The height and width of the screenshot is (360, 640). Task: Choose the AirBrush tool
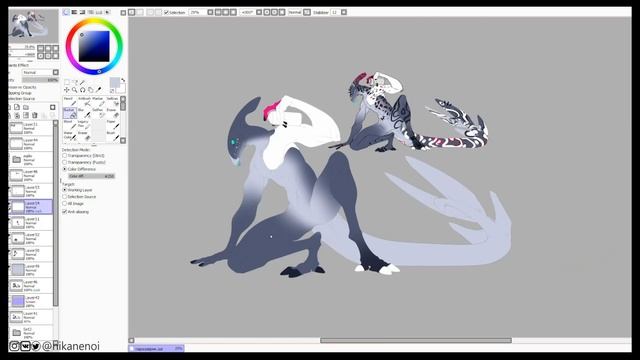pos(84,102)
